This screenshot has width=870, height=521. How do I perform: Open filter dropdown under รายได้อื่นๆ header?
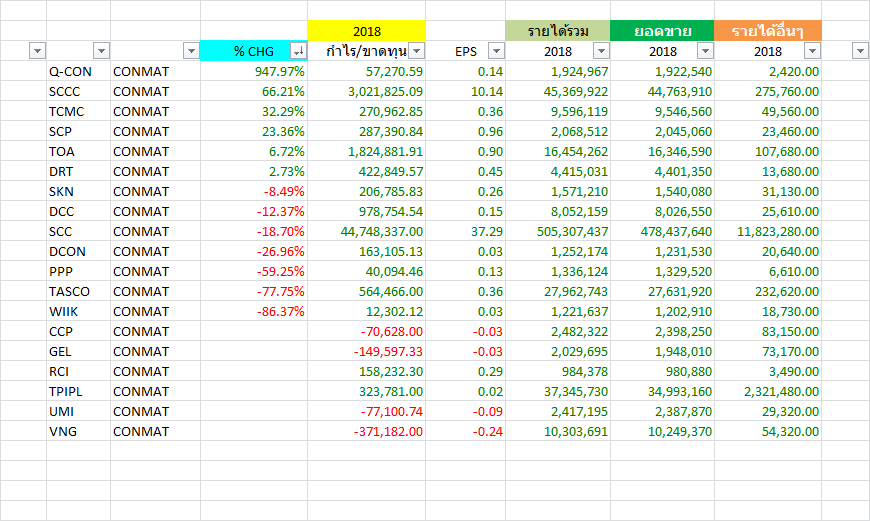click(811, 51)
